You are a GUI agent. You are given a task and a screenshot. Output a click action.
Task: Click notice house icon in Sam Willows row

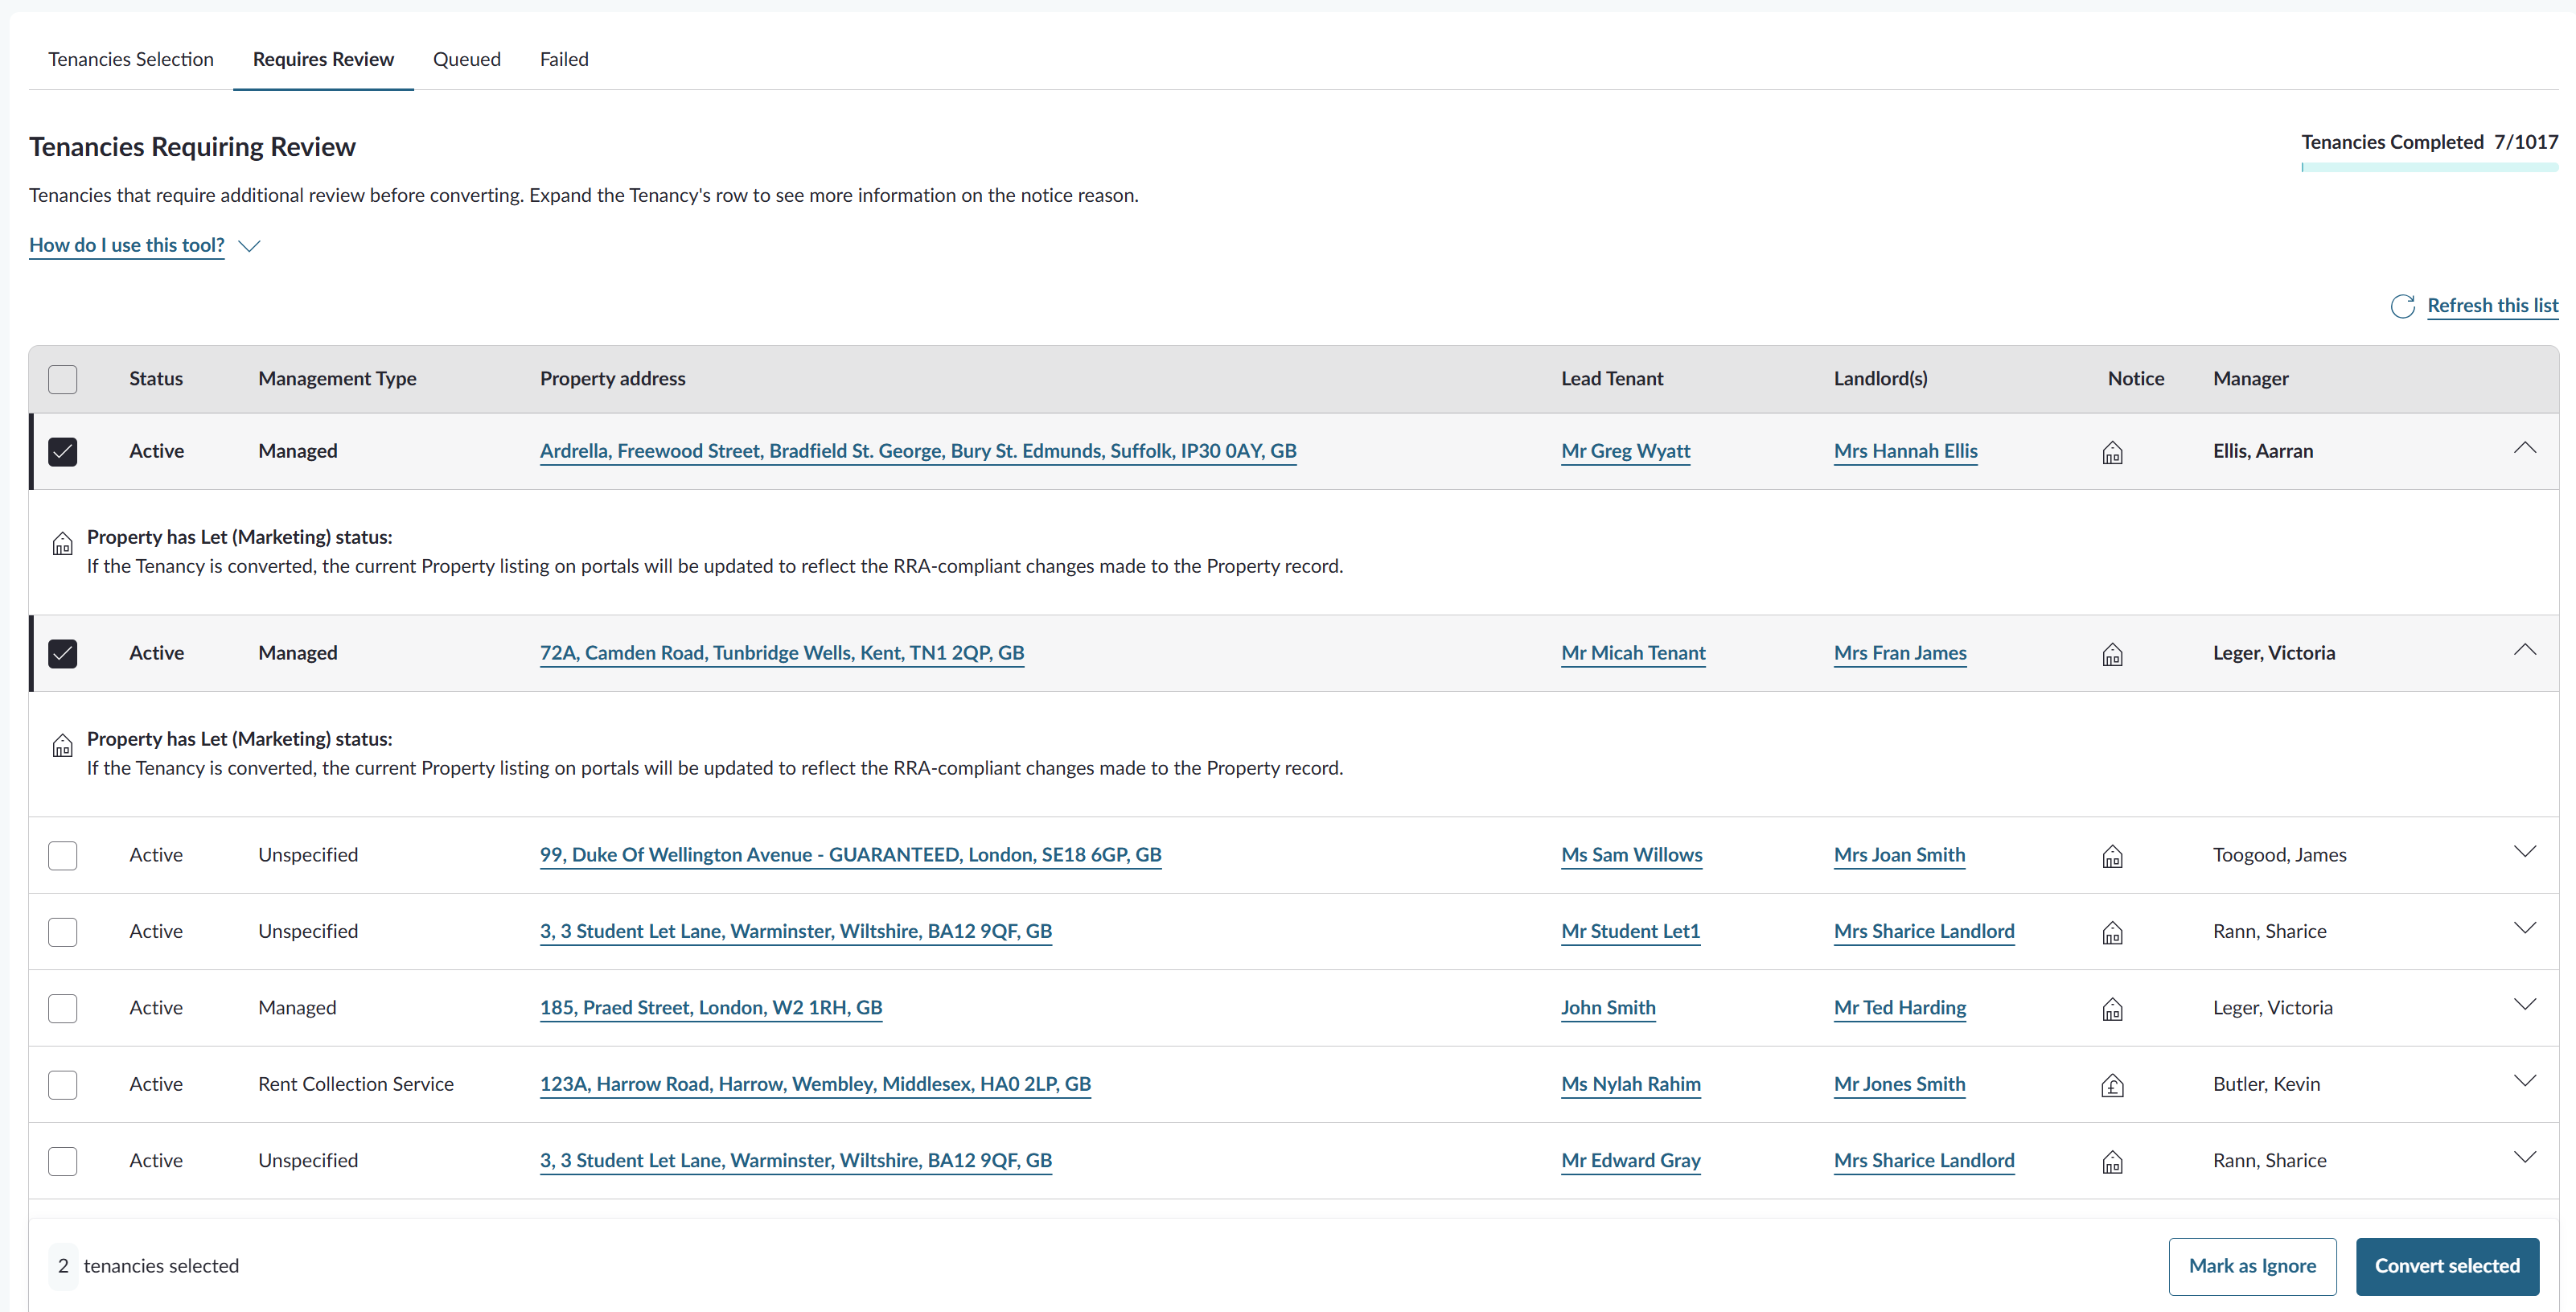coord(2112,857)
